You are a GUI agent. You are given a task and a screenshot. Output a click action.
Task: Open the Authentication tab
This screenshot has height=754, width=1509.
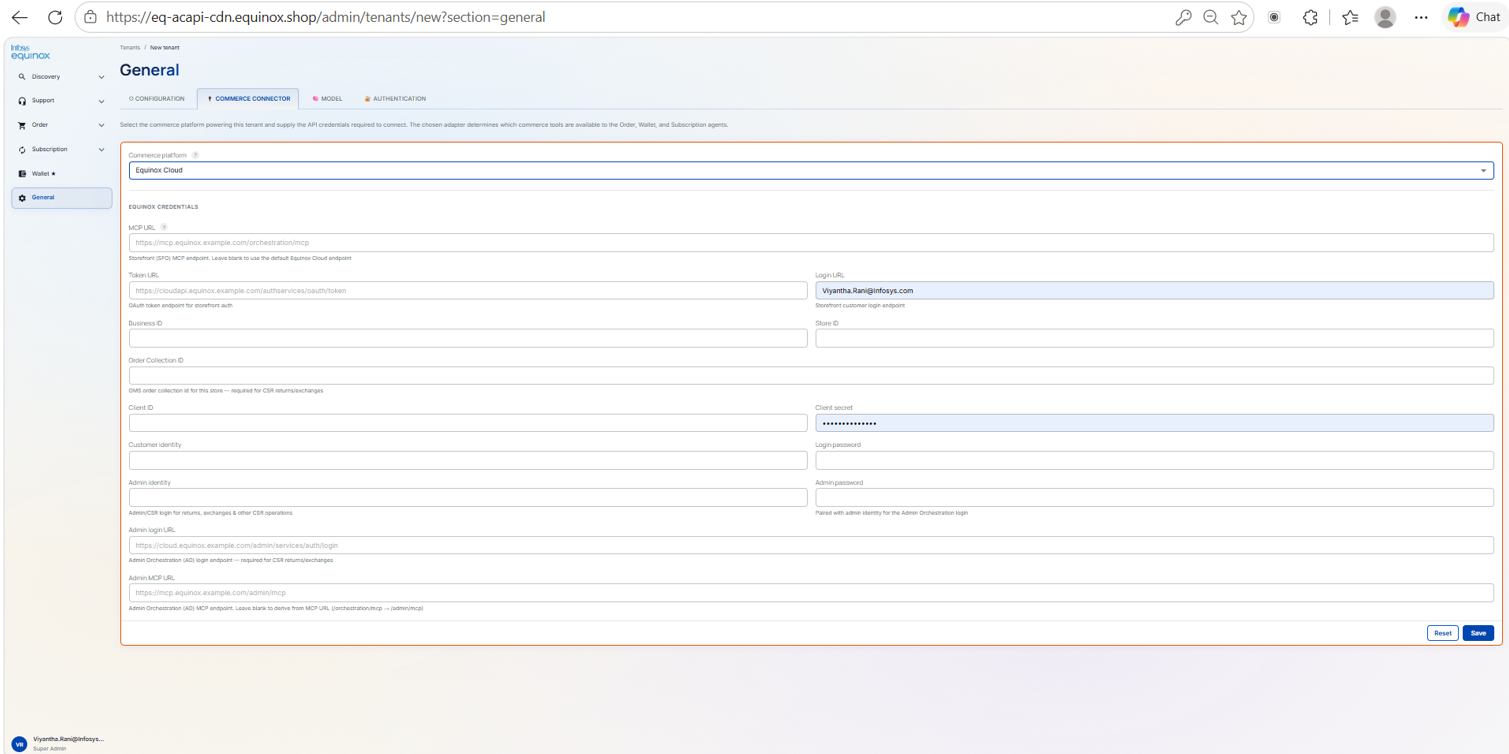[395, 99]
